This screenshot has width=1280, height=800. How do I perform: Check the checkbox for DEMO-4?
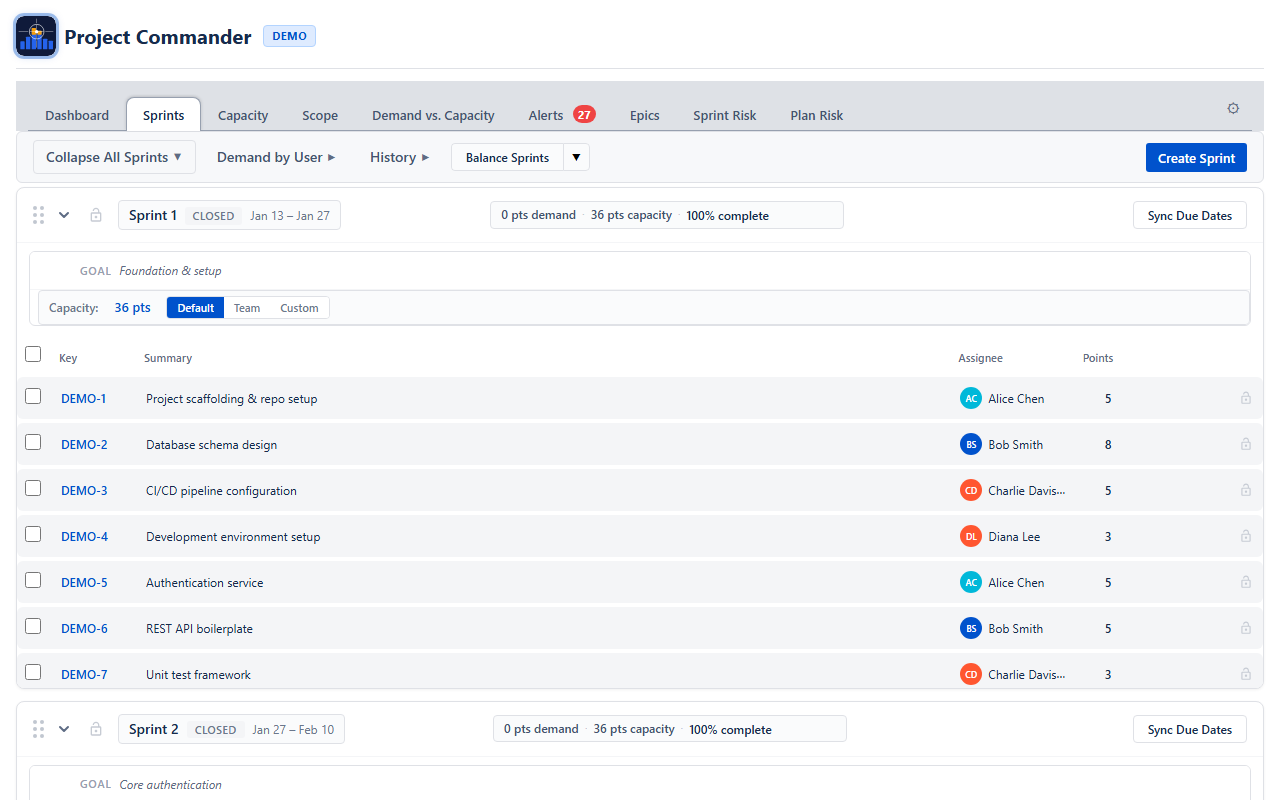pos(32,533)
